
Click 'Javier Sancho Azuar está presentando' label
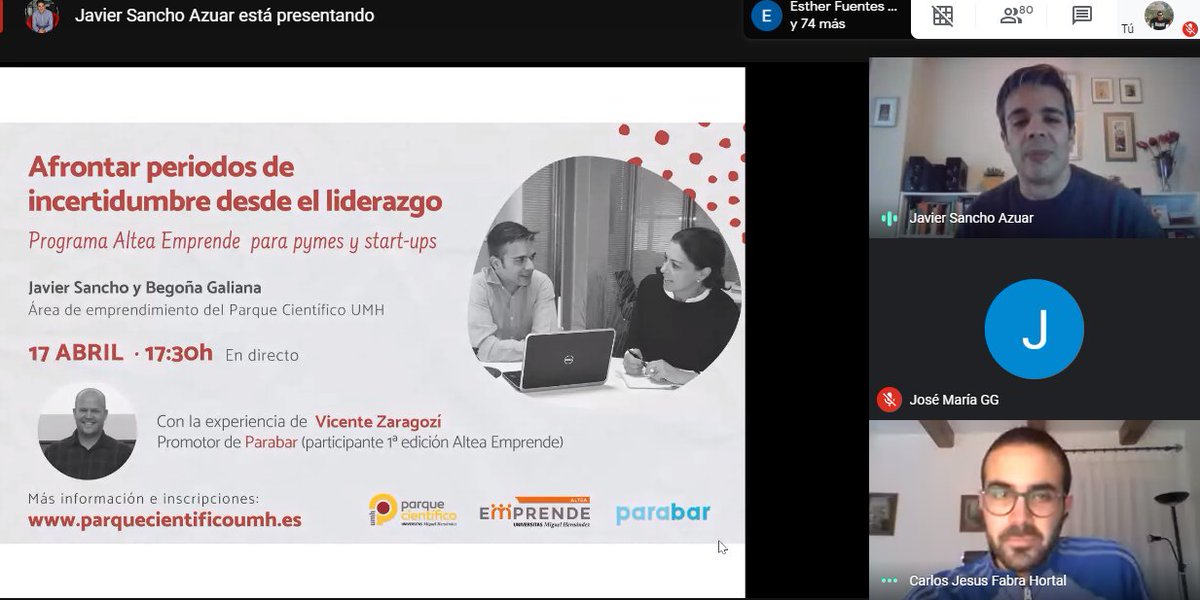[225, 16]
